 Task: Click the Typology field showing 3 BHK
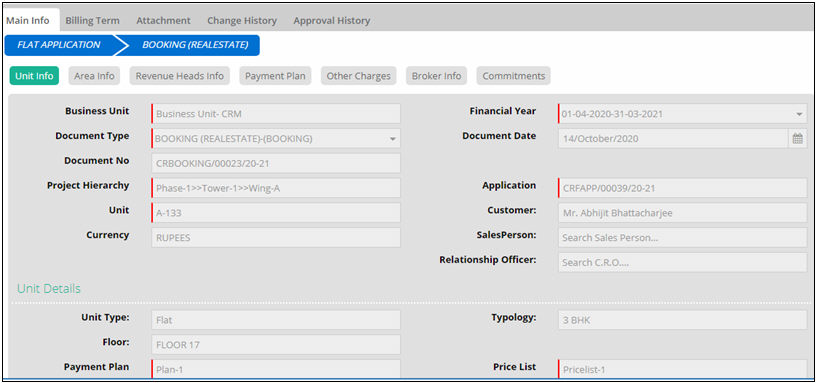tap(683, 320)
